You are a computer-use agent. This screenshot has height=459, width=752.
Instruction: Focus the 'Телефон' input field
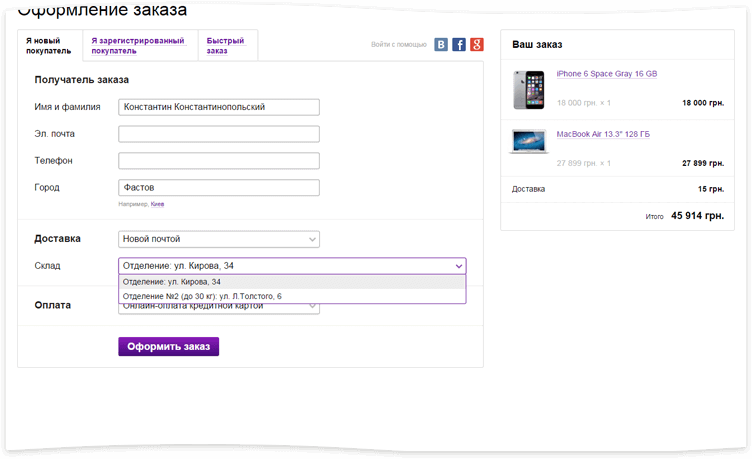(218, 161)
